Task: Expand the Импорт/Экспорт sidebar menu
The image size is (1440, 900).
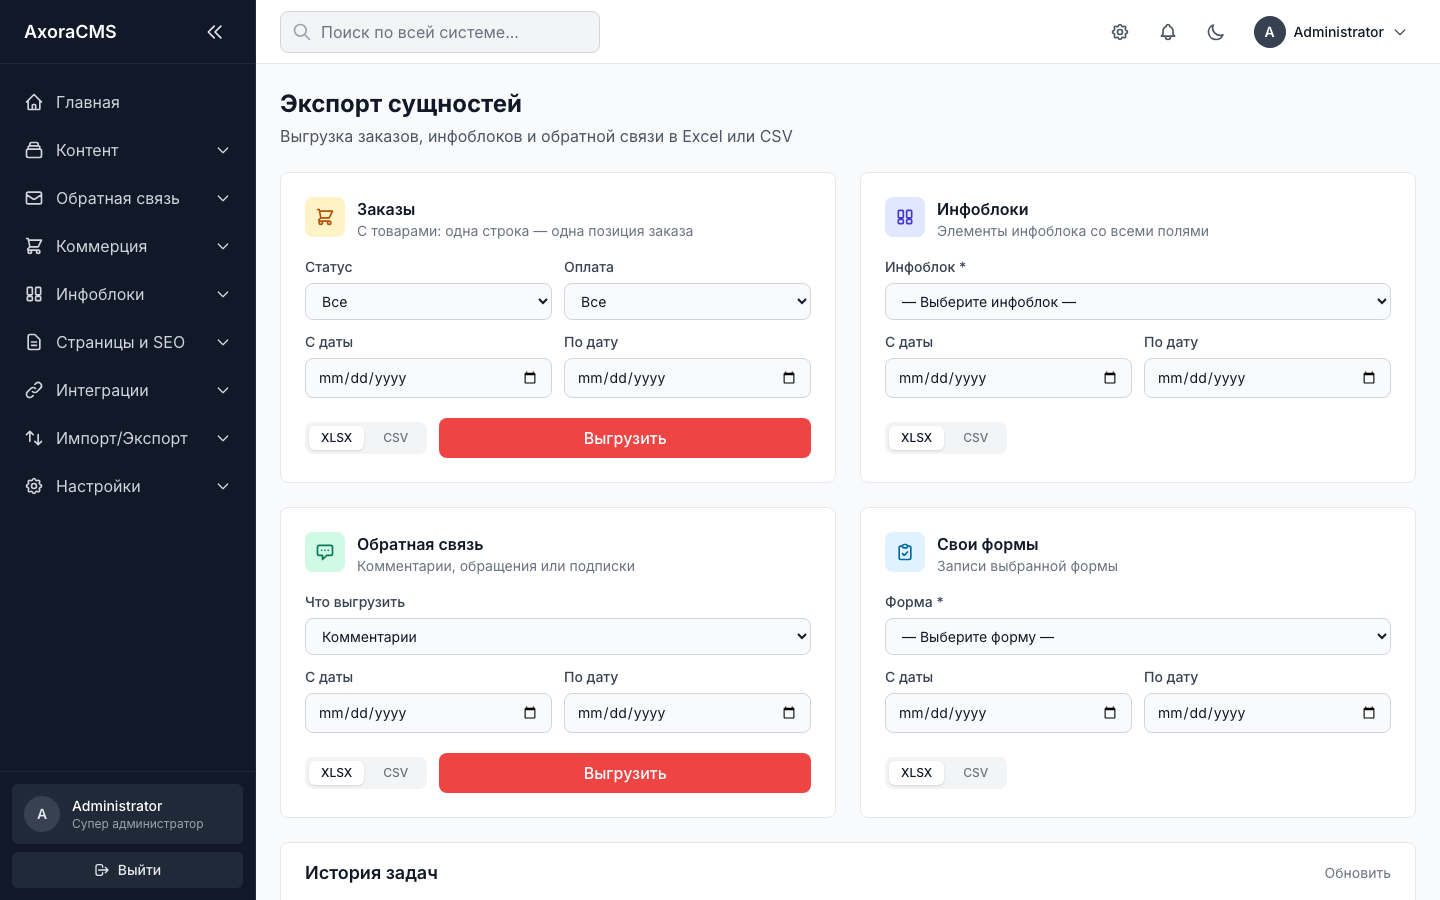Action: 128,438
